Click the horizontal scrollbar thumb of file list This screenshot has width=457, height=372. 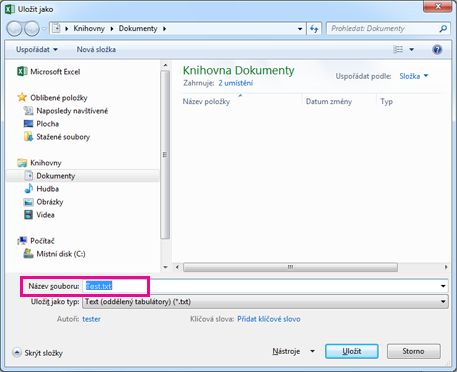(x=290, y=267)
